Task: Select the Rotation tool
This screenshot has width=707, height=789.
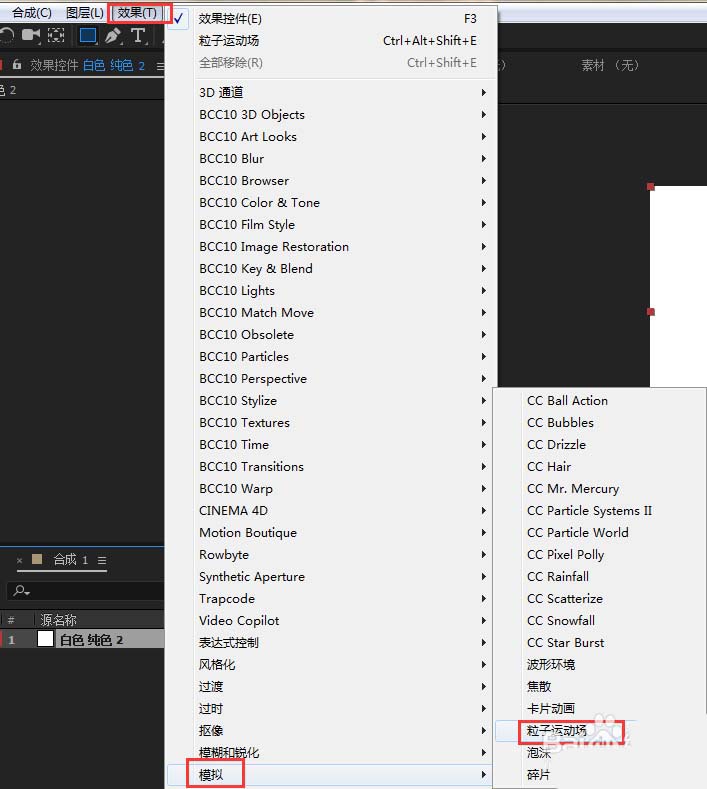Action: point(7,36)
